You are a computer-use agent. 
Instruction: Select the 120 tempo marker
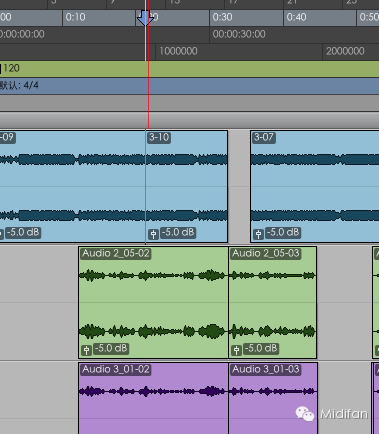click(10, 68)
